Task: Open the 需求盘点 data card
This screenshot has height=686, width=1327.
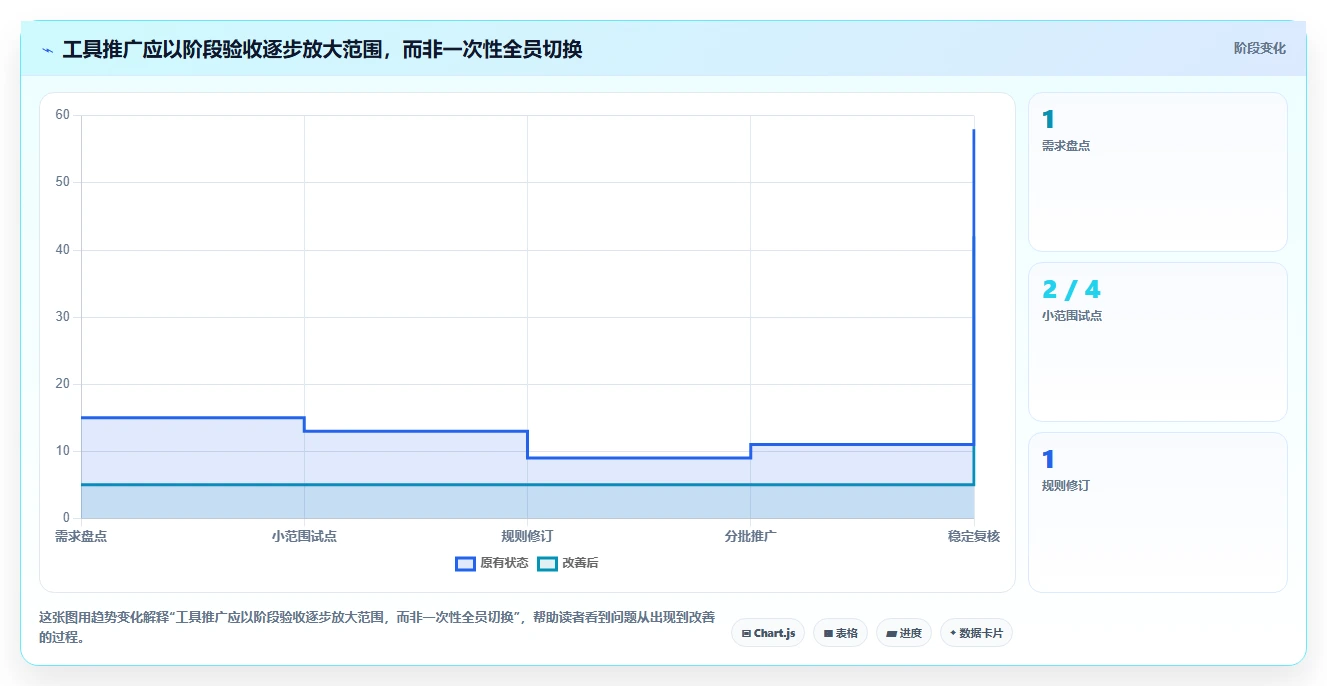Action: [x=1157, y=172]
